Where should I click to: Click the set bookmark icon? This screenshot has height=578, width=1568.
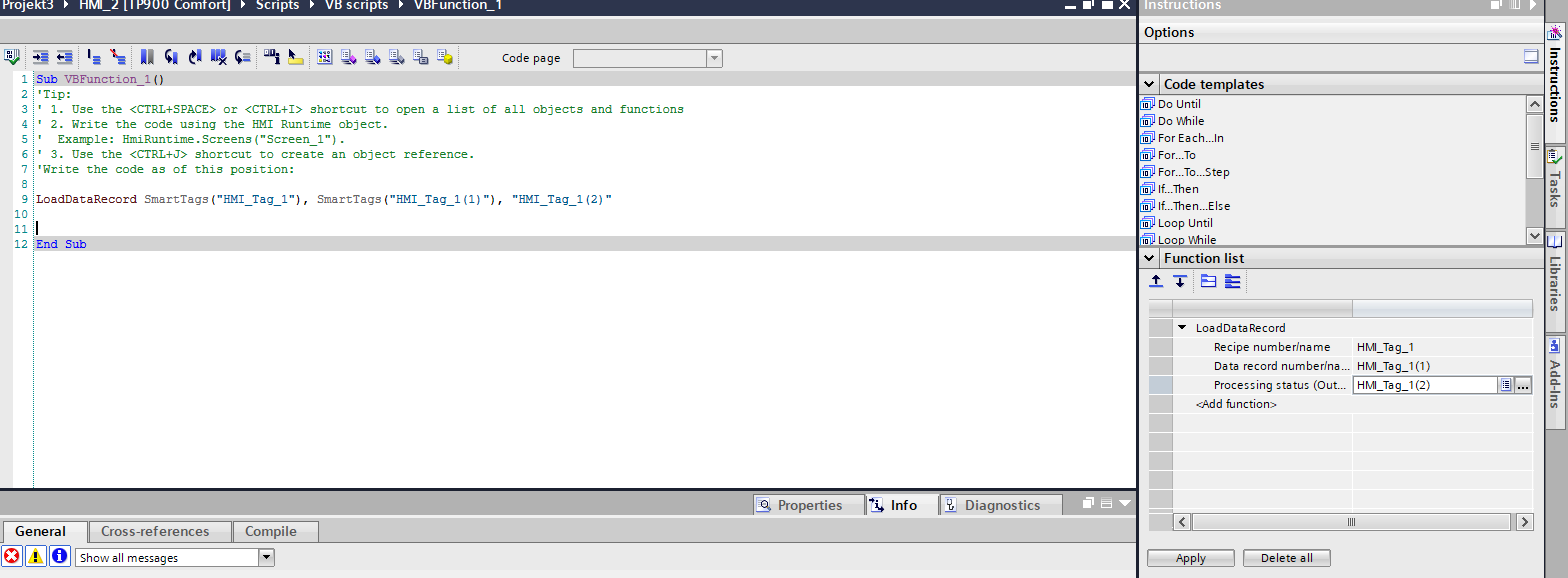[147, 58]
